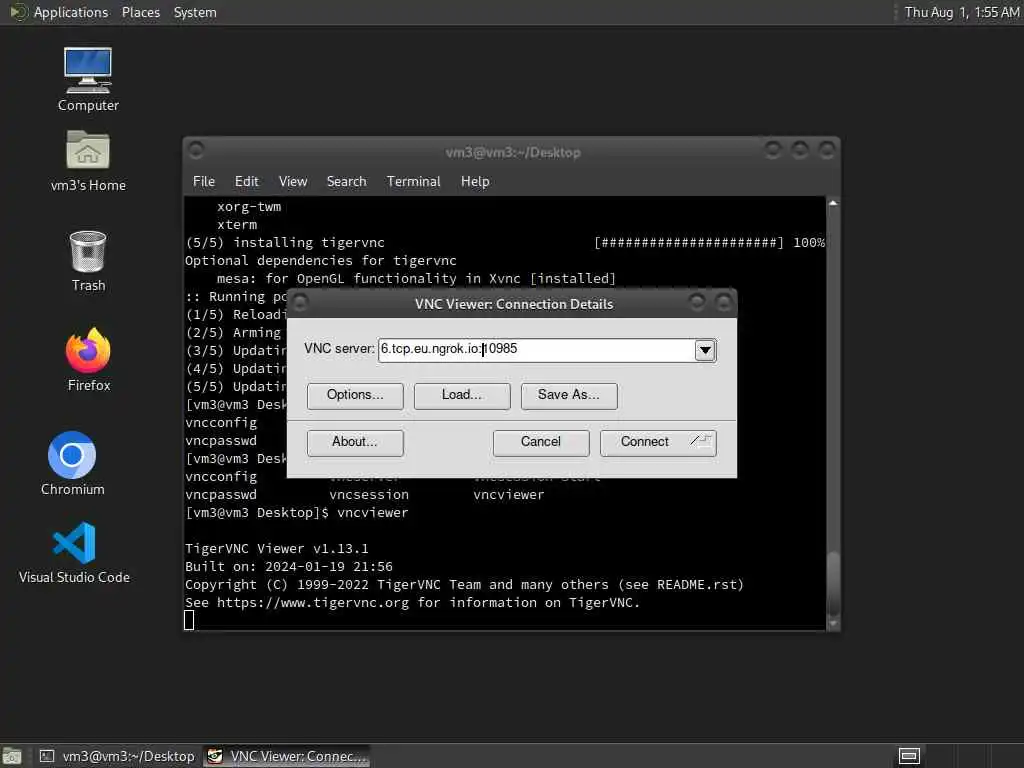The image size is (1024, 768).
Task: Open the VNC server history dropdown arrow
Action: (705, 350)
